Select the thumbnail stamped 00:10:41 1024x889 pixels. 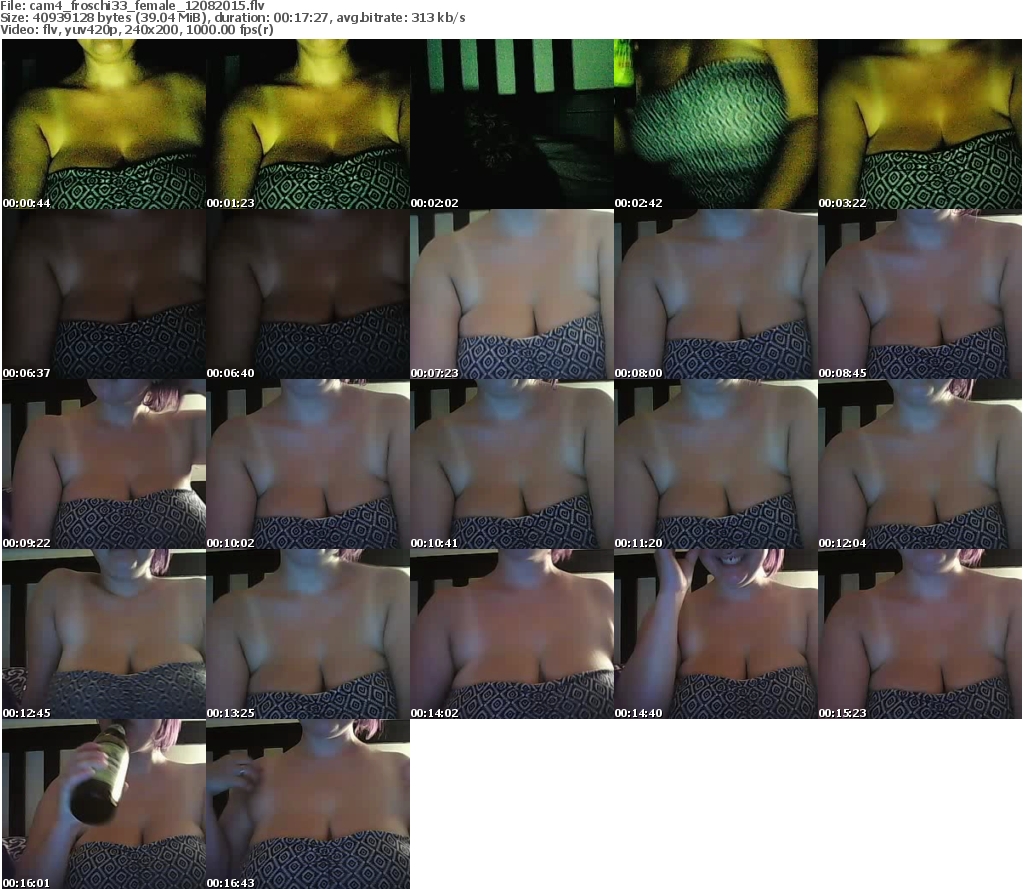tap(512, 464)
